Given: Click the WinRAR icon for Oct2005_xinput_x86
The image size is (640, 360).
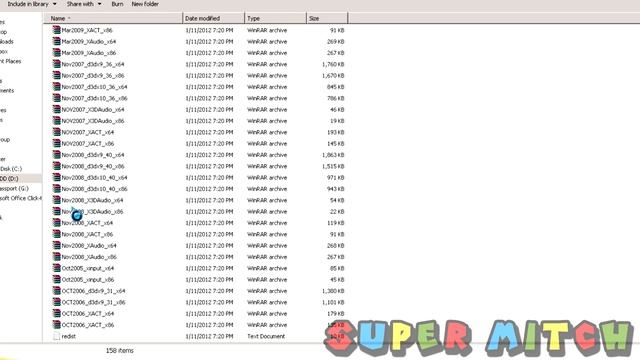Looking at the screenshot, I should (x=56, y=280).
